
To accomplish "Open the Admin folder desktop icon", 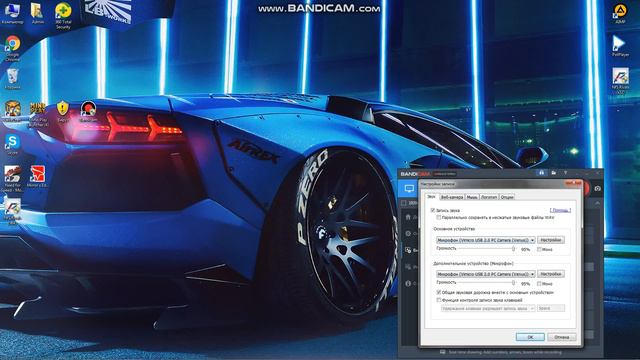I will (38, 13).
